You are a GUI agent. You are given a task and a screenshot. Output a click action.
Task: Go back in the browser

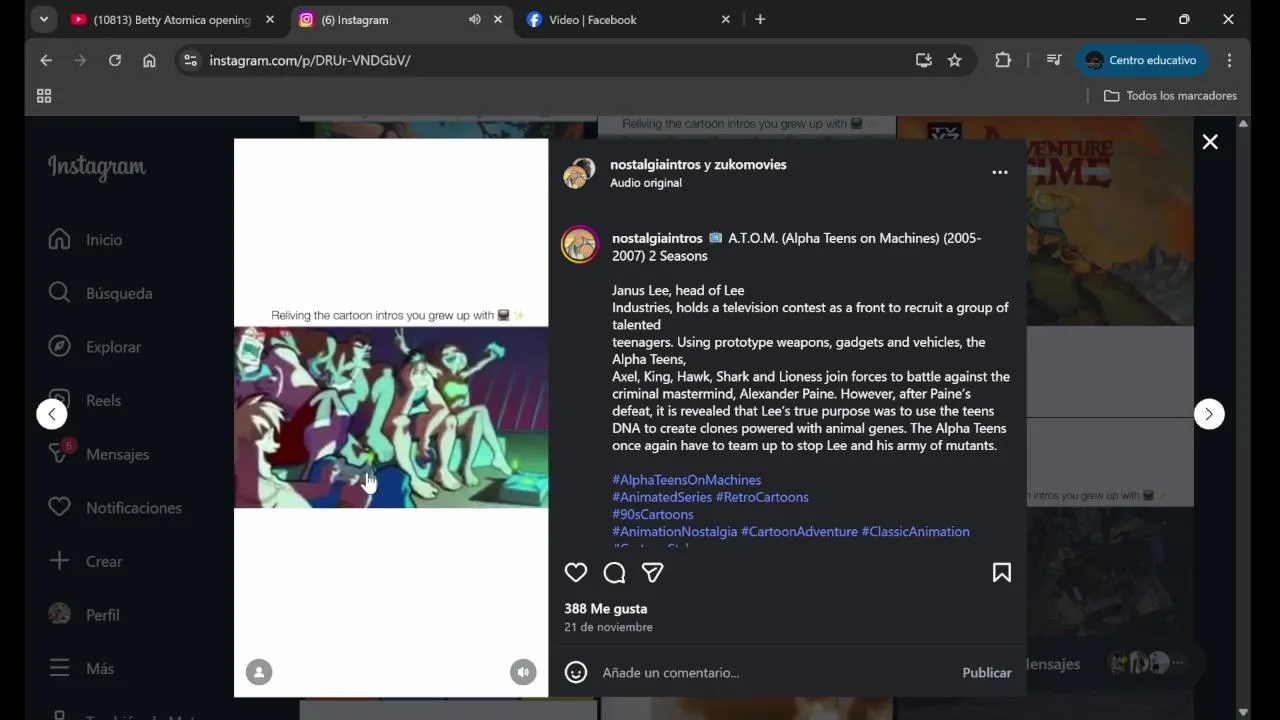click(46, 61)
